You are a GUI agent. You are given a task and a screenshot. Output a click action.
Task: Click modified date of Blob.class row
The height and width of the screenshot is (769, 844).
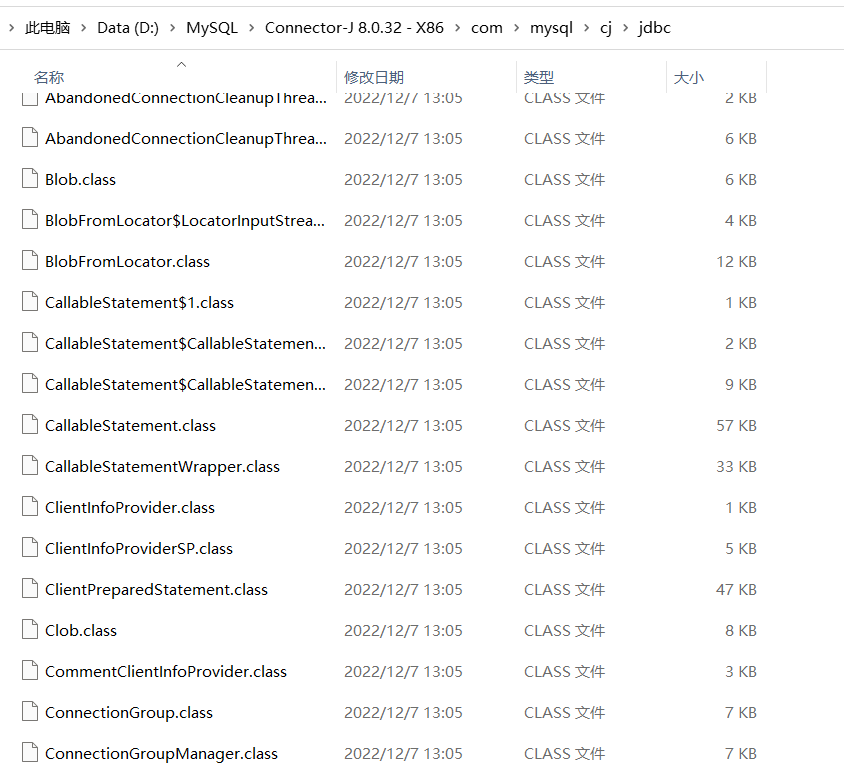pos(403,179)
